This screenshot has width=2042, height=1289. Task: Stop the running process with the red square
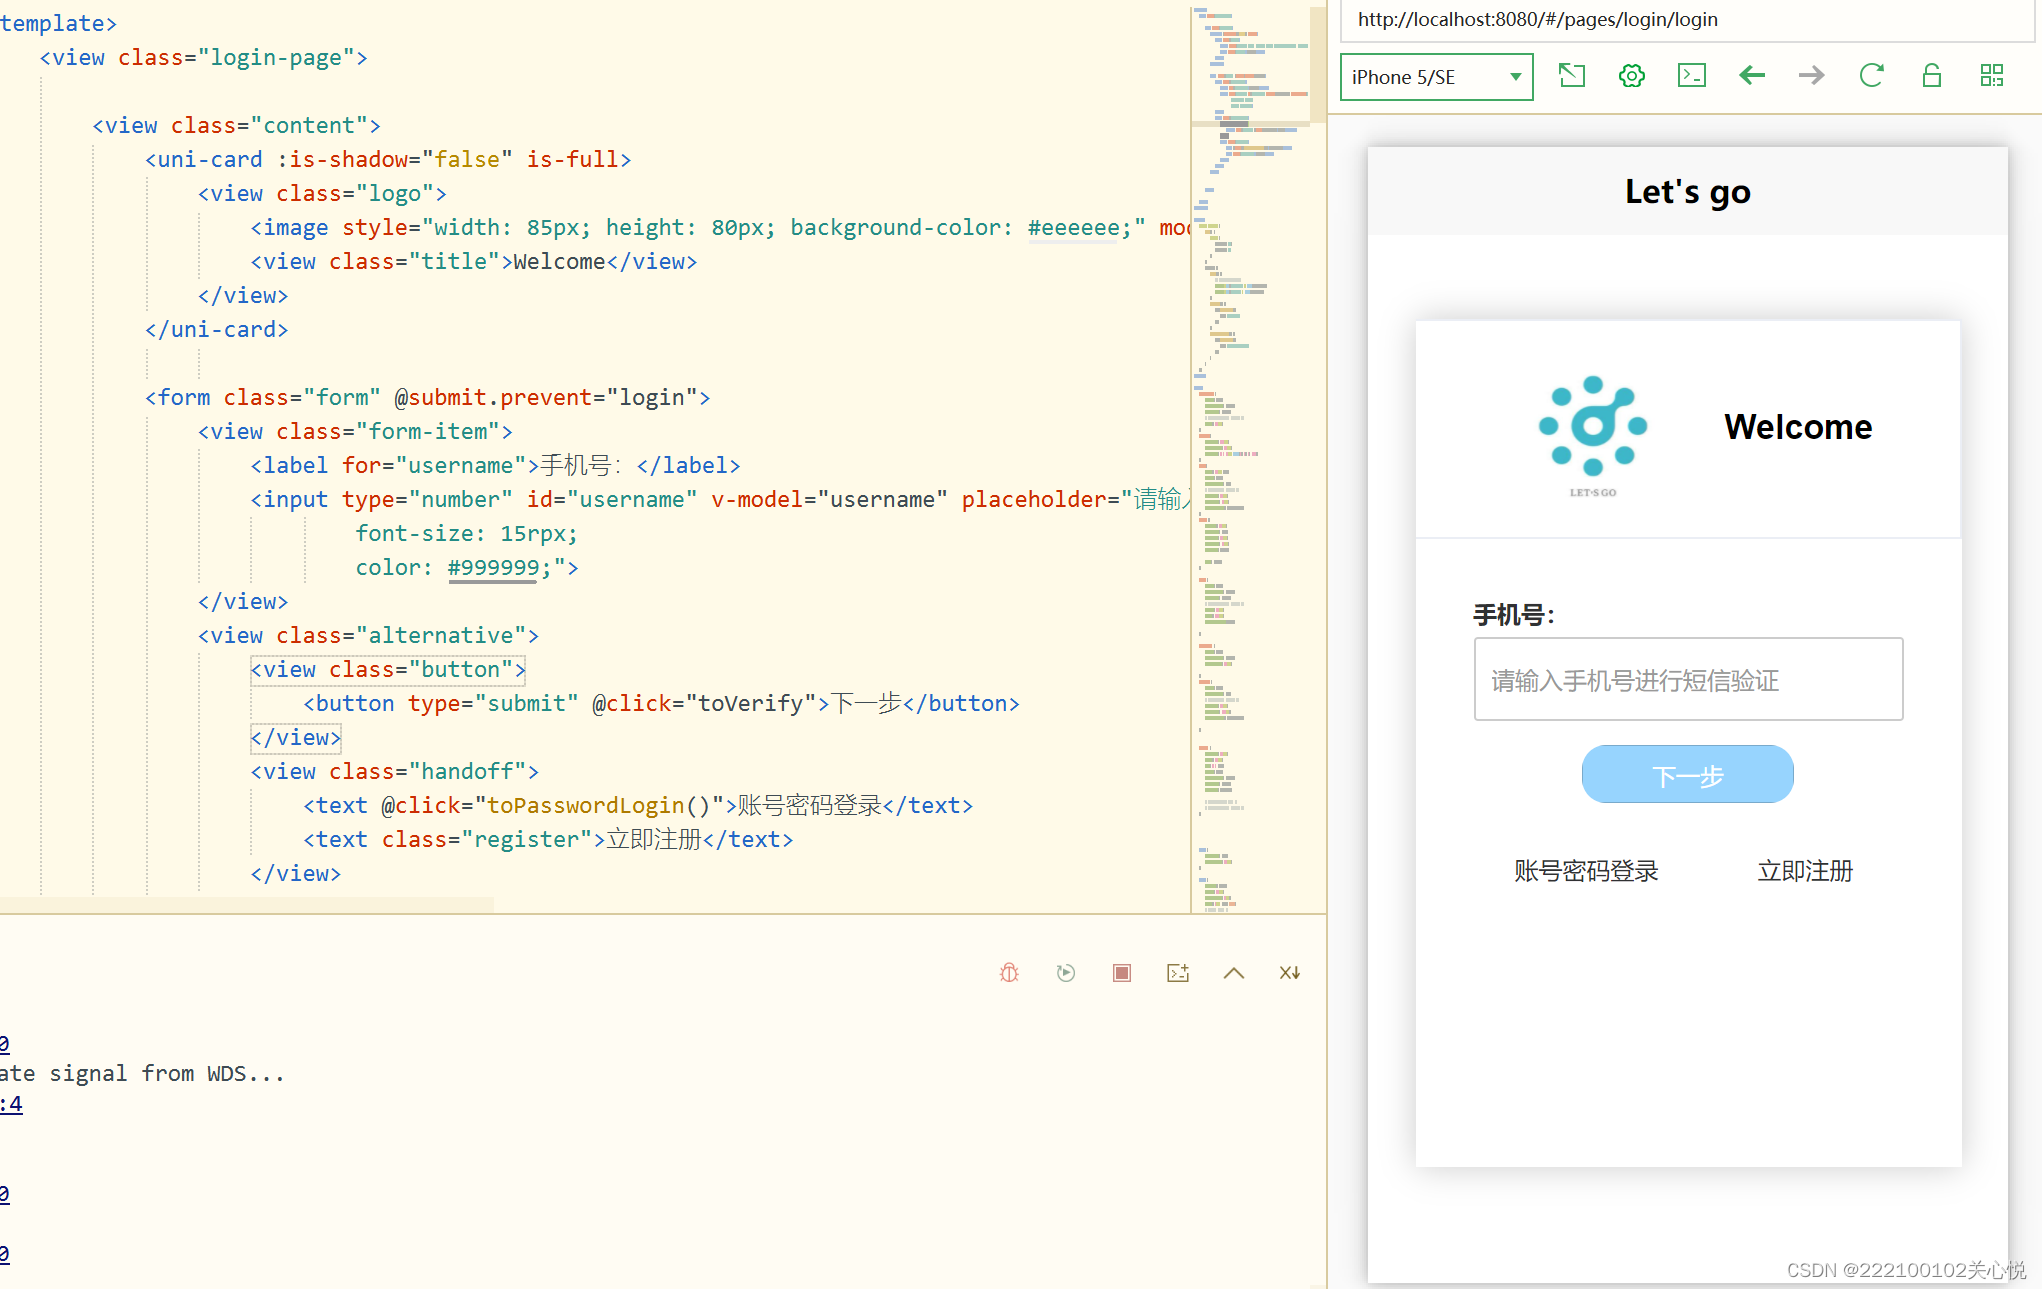point(1122,973)
